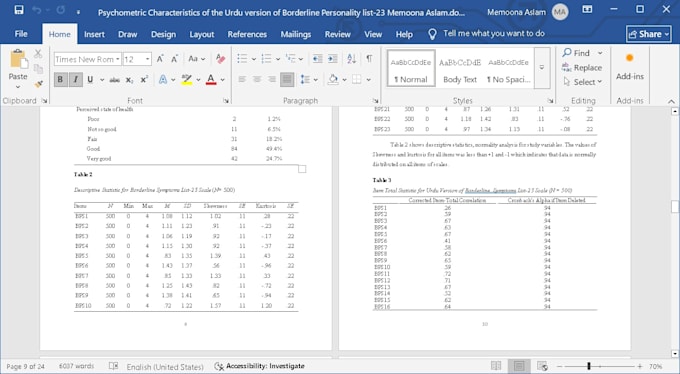Image resolution: width=680 pixels, height=374 pixels.
Task: Copy selection with the Copy icon
Action: point(38,69)
